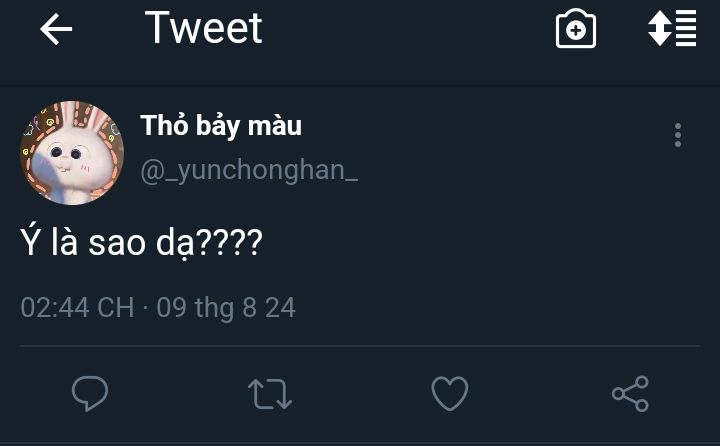Open the camera plus icon in header
The image size is (720, 446).
click(576, 30)
